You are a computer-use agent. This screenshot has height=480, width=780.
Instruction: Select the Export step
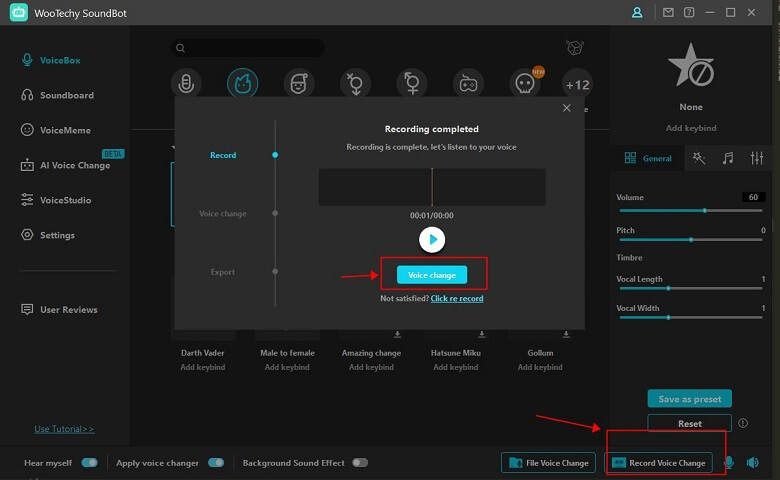click(222, 272)
